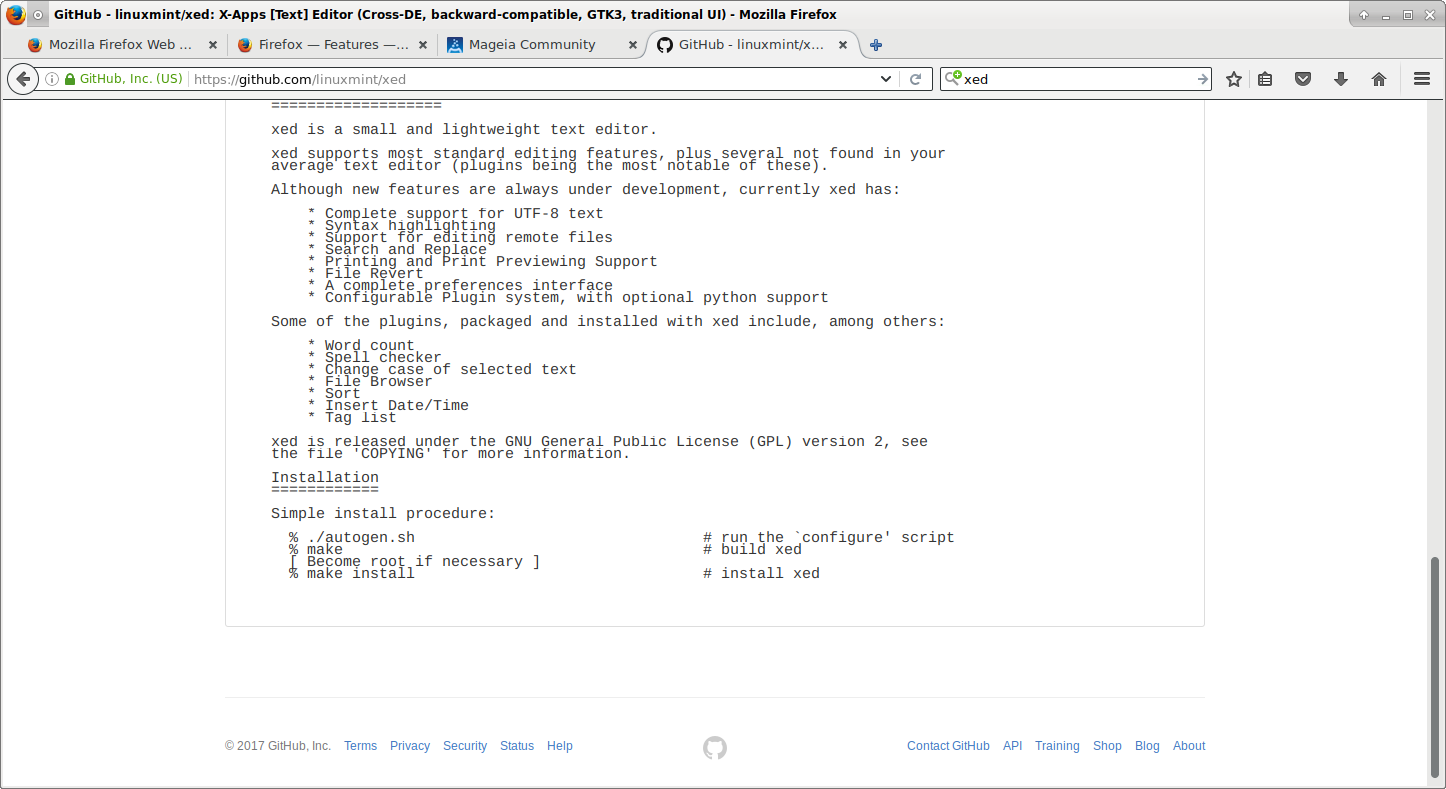Close the Firefox — Features tab
1446x789 pixels.
[423, 45]
